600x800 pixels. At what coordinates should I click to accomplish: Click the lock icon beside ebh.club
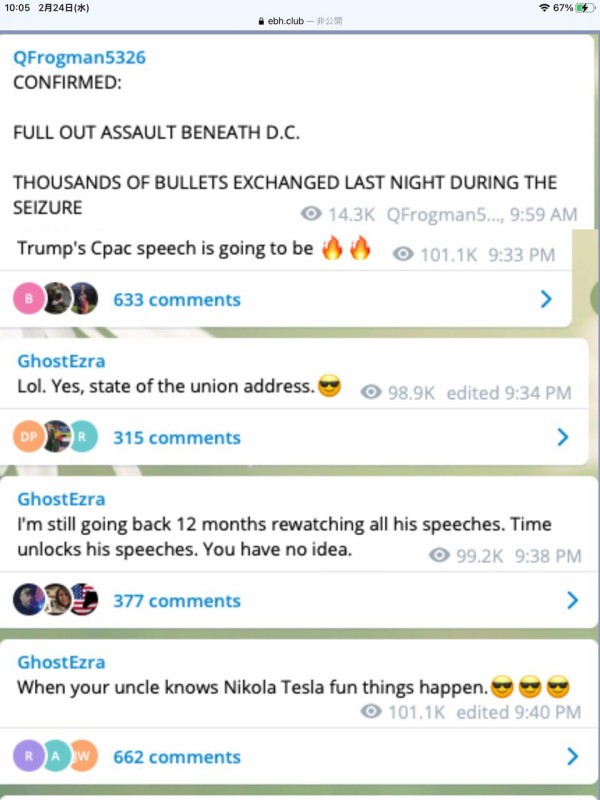[x=261, y=19]
